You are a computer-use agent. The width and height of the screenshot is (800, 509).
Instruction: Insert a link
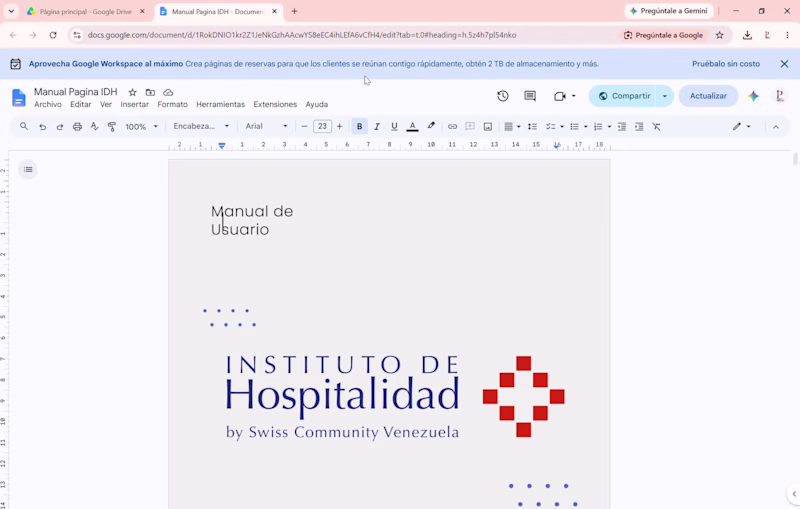coord(452,126)
